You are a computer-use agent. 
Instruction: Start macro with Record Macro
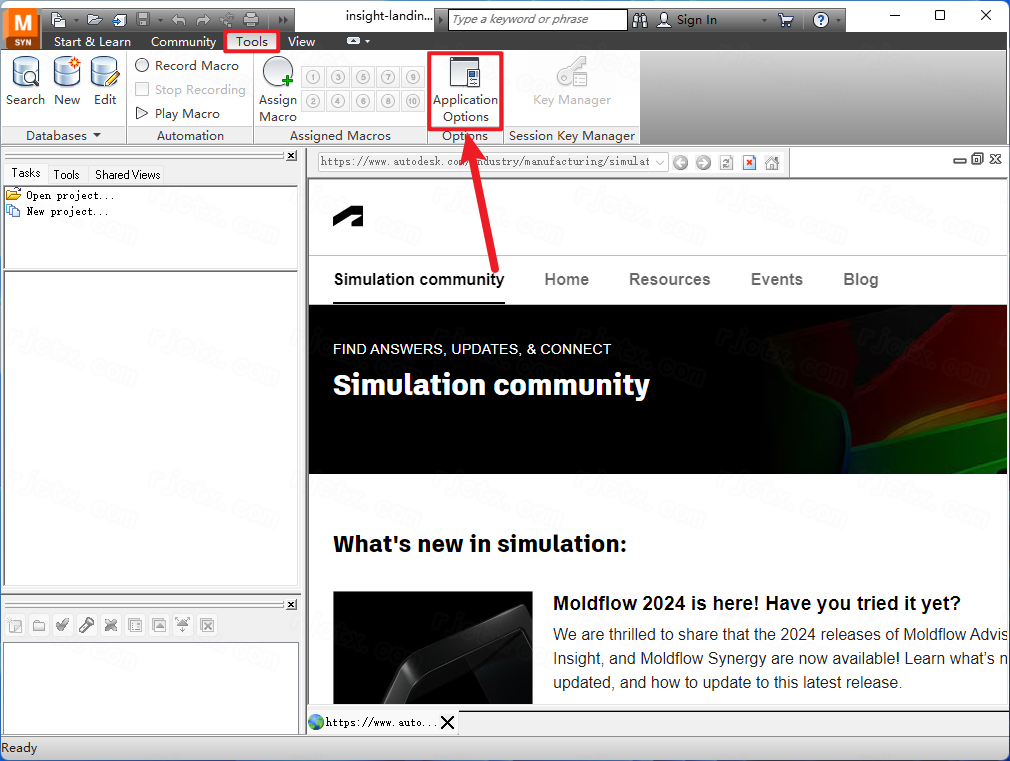point(187,65)
